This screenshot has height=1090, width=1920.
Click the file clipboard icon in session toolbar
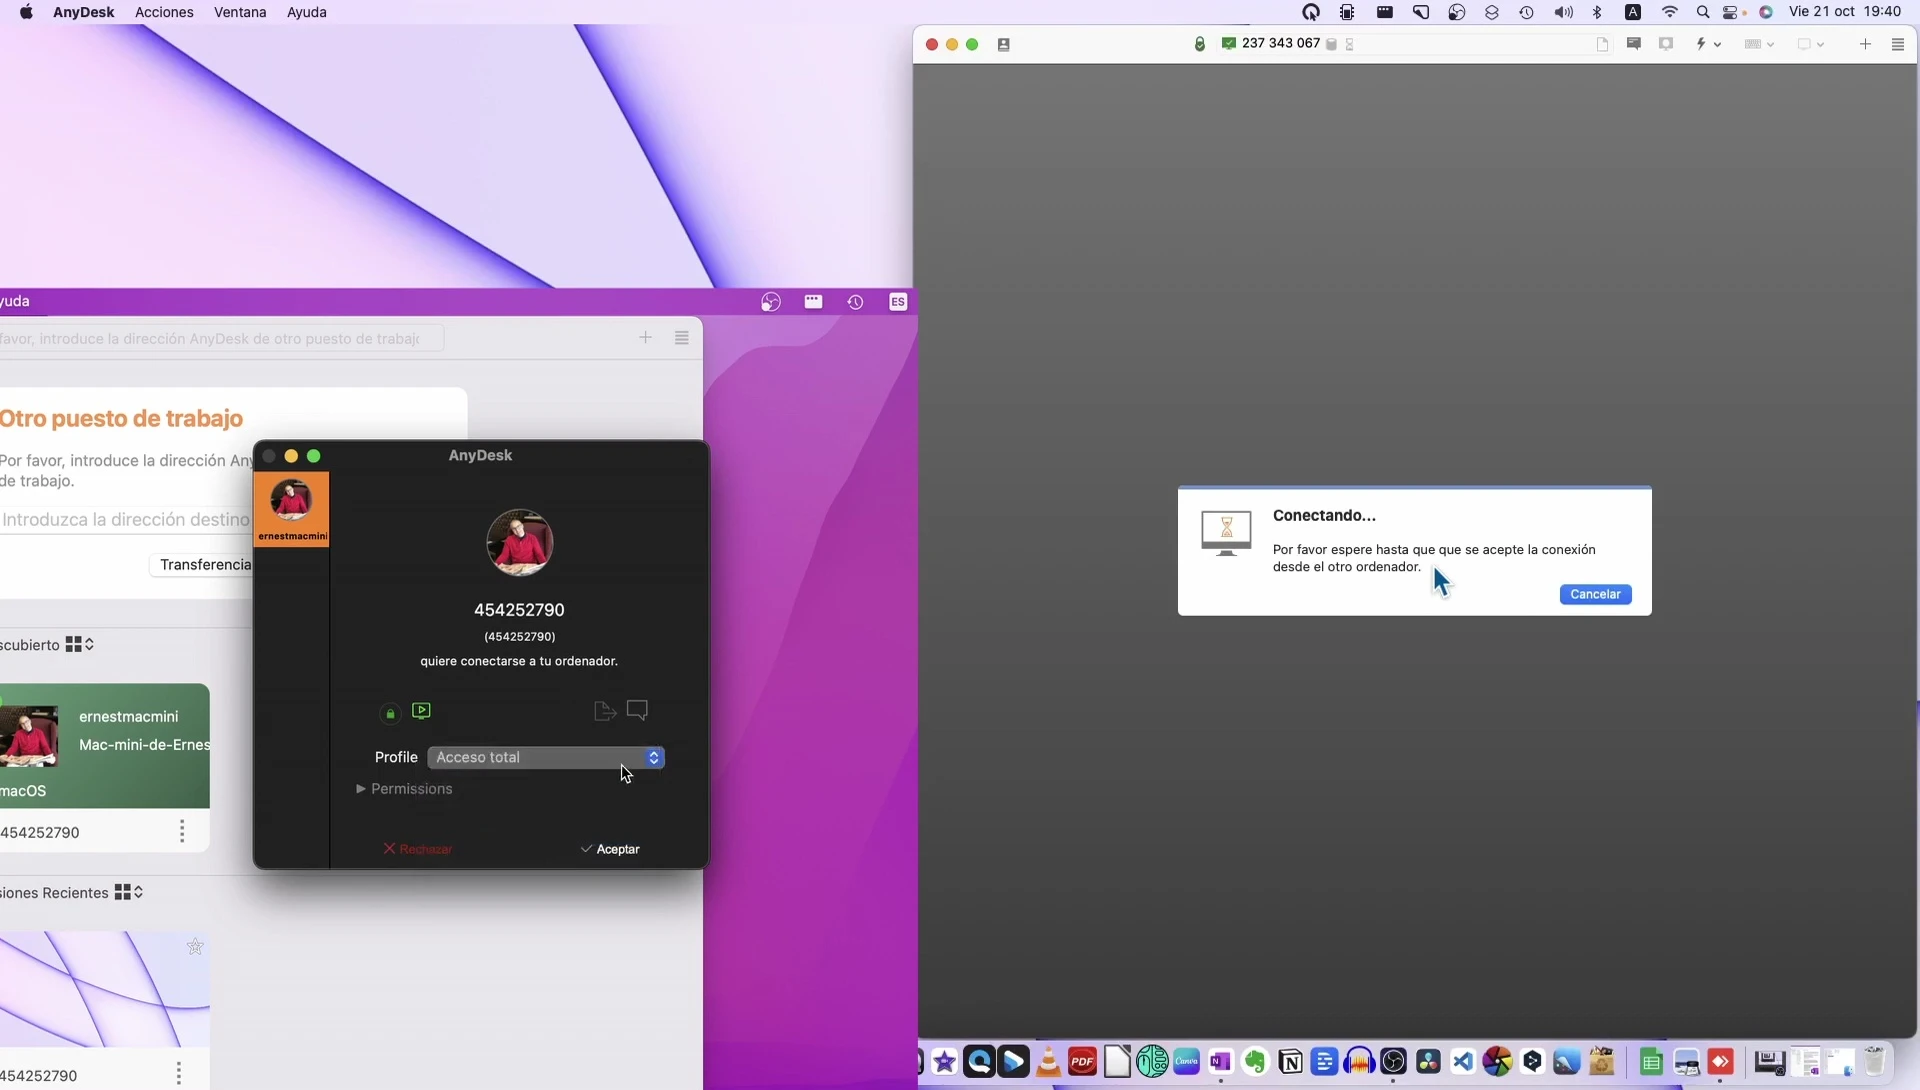click(1602, 44)
